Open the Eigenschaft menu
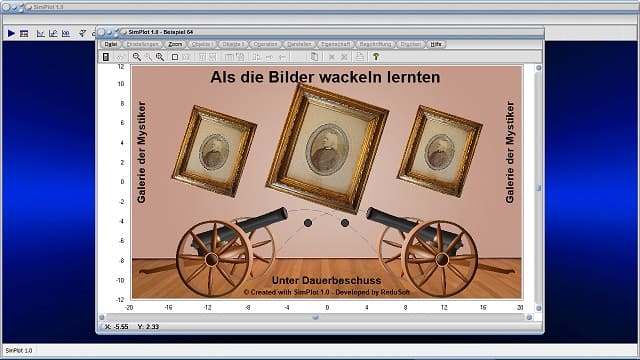 (x=336, y=44)
